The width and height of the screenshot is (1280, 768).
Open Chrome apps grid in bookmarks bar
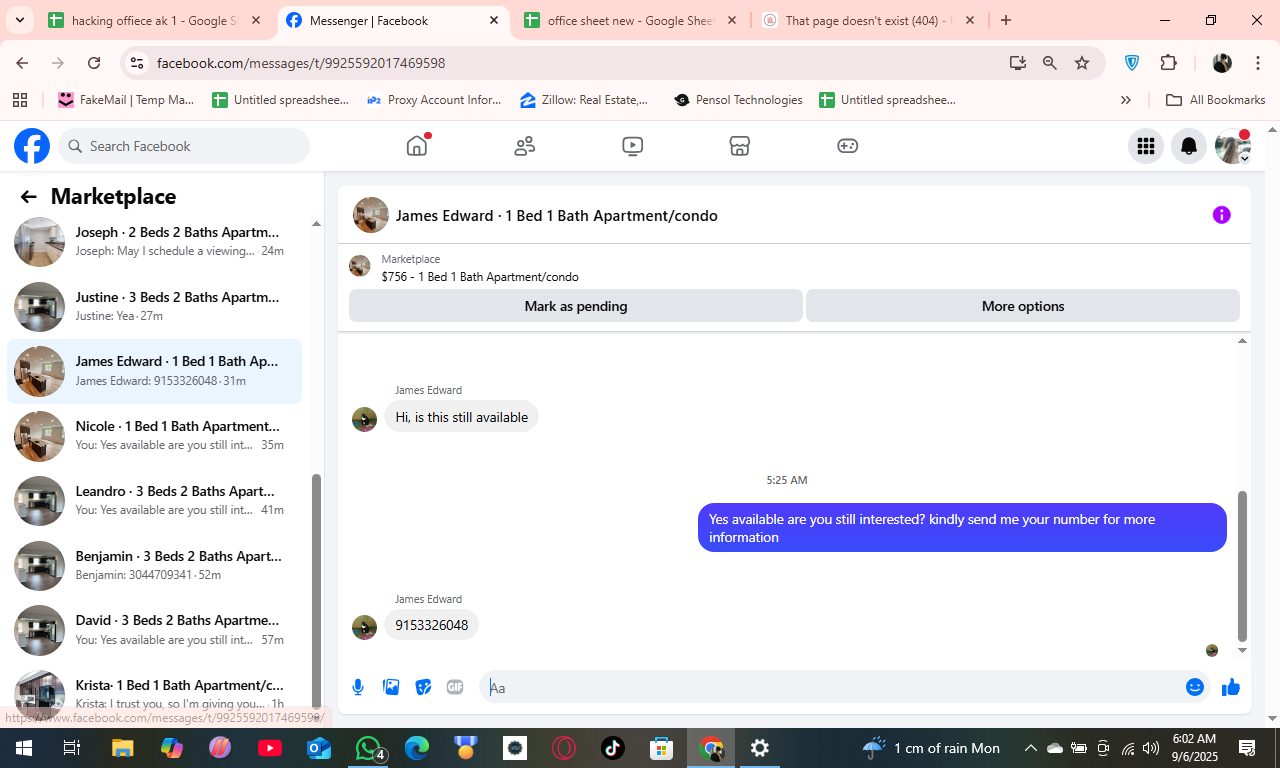19,100
